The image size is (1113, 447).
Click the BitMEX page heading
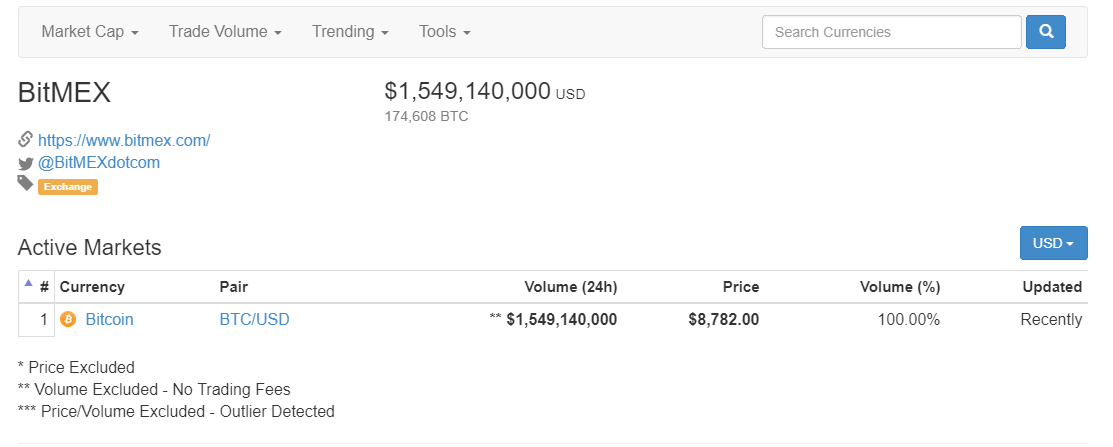coord(65,93)
